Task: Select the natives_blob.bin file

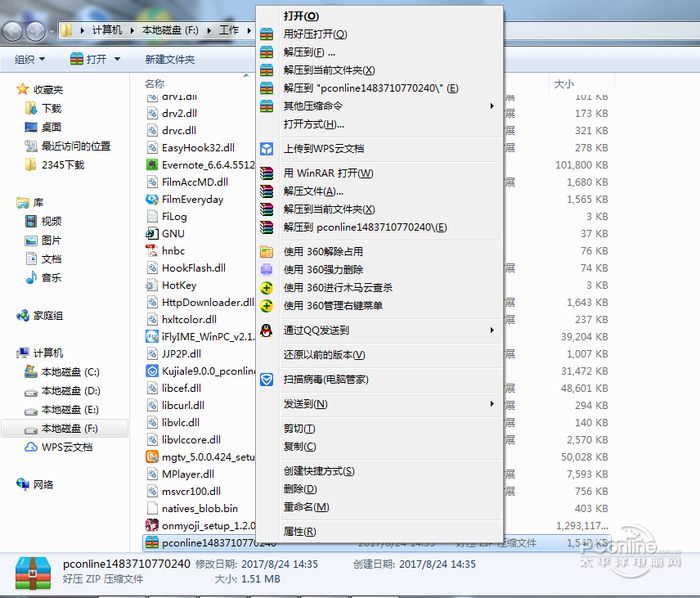Action: point(192,508)
